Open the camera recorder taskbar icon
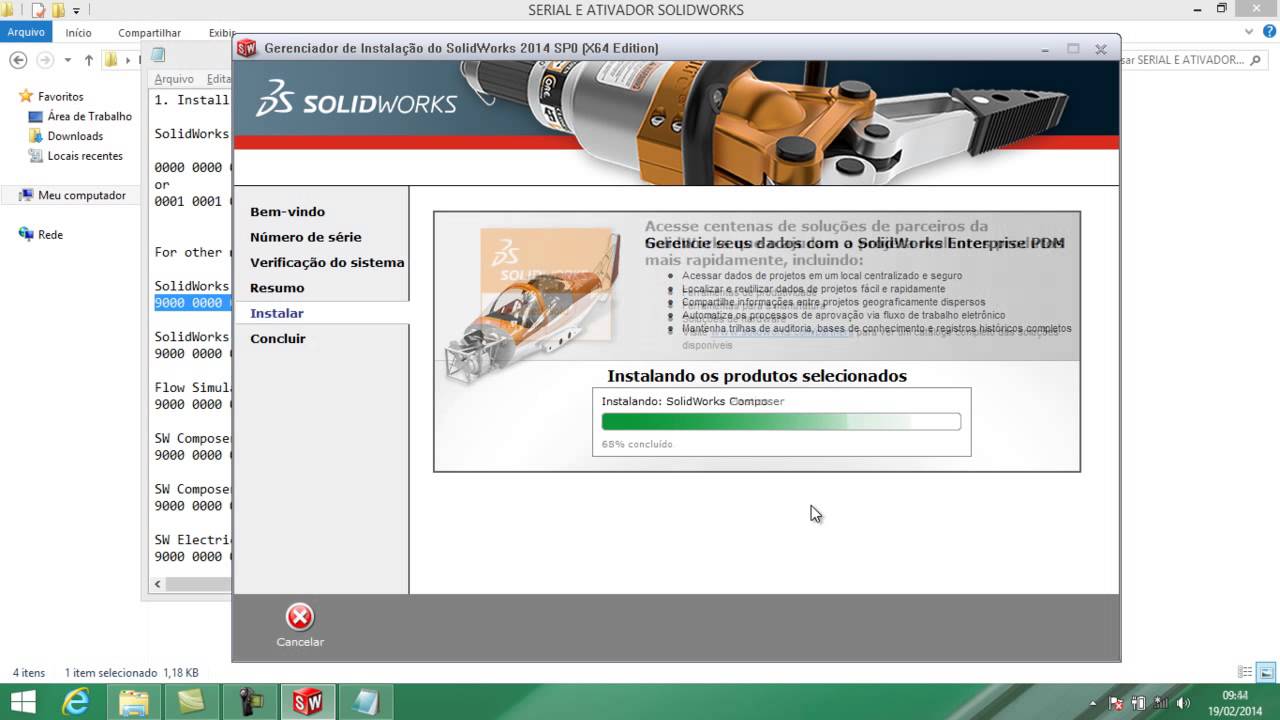The width and height of the screenshot is (1280, 720). (x=250, y=702)
